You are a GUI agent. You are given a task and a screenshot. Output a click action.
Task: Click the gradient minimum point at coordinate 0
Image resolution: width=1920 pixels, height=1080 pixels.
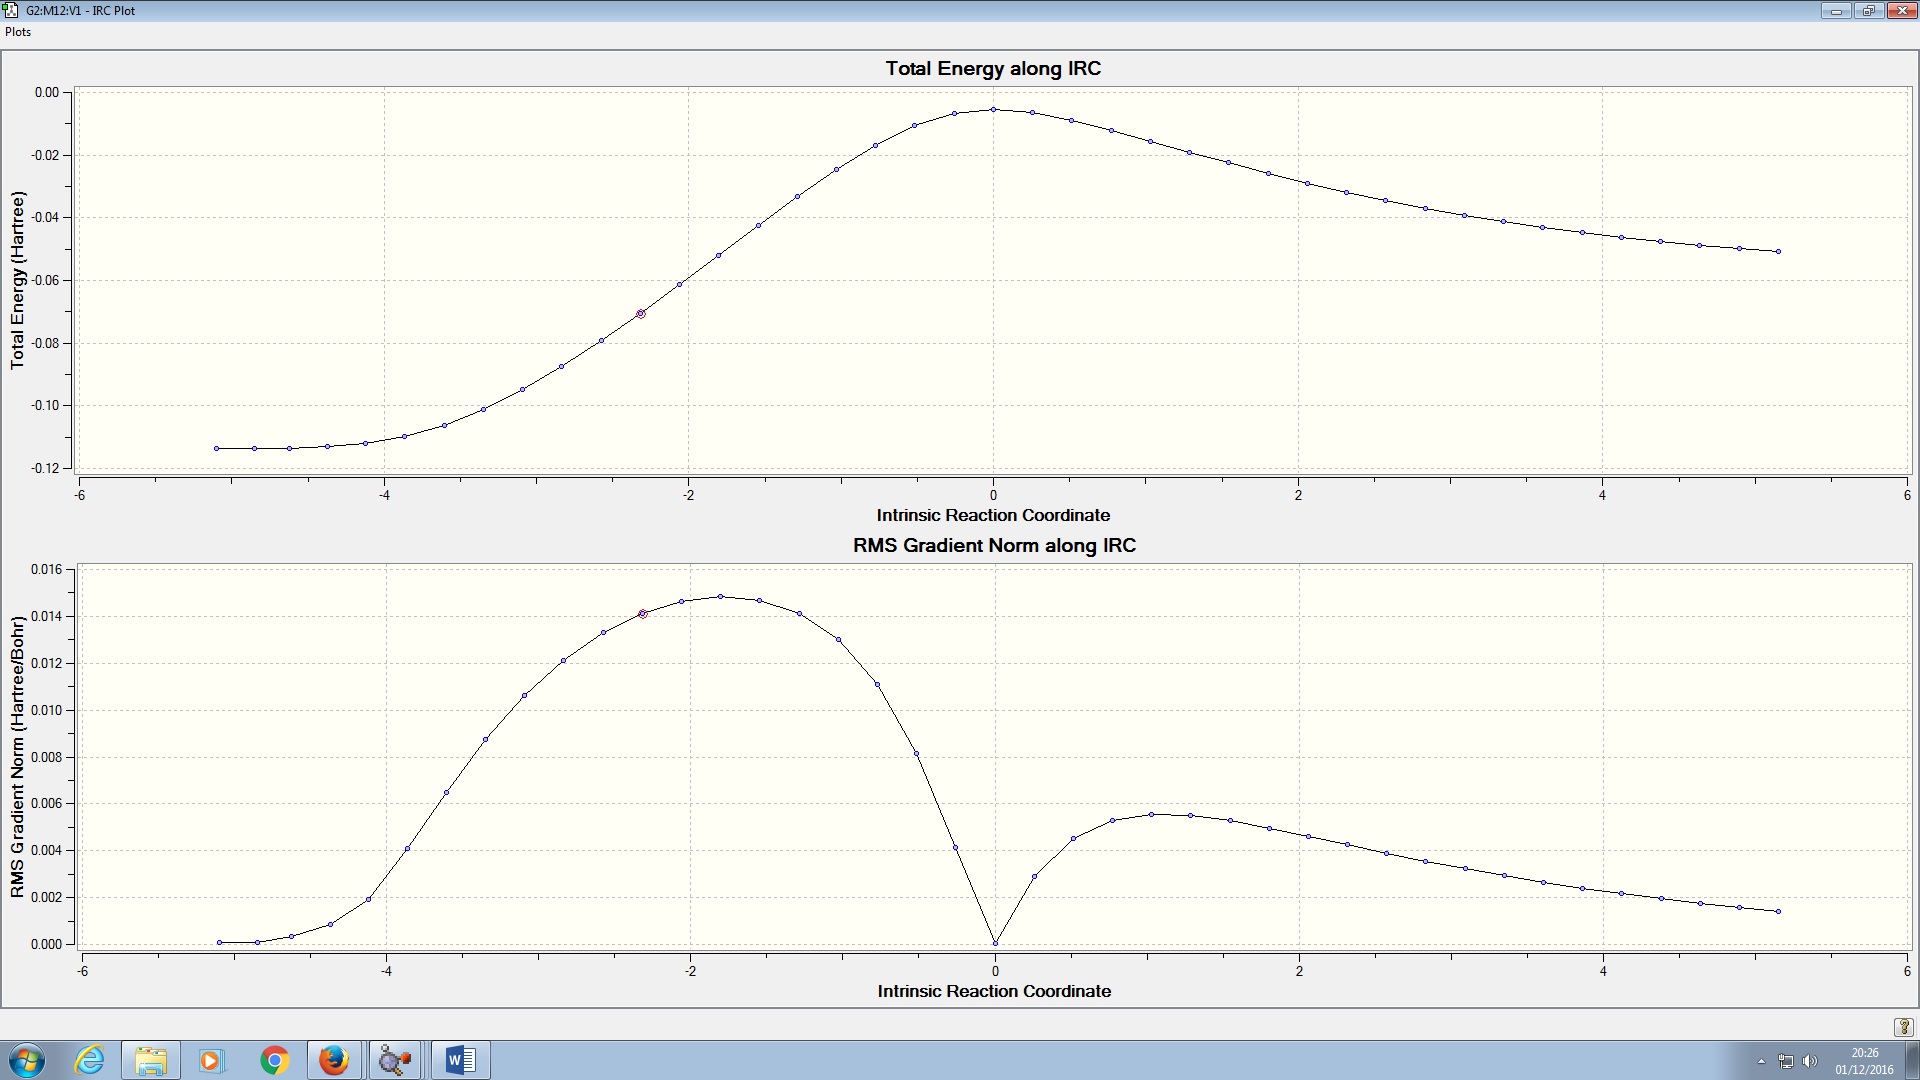click(995, 943)
